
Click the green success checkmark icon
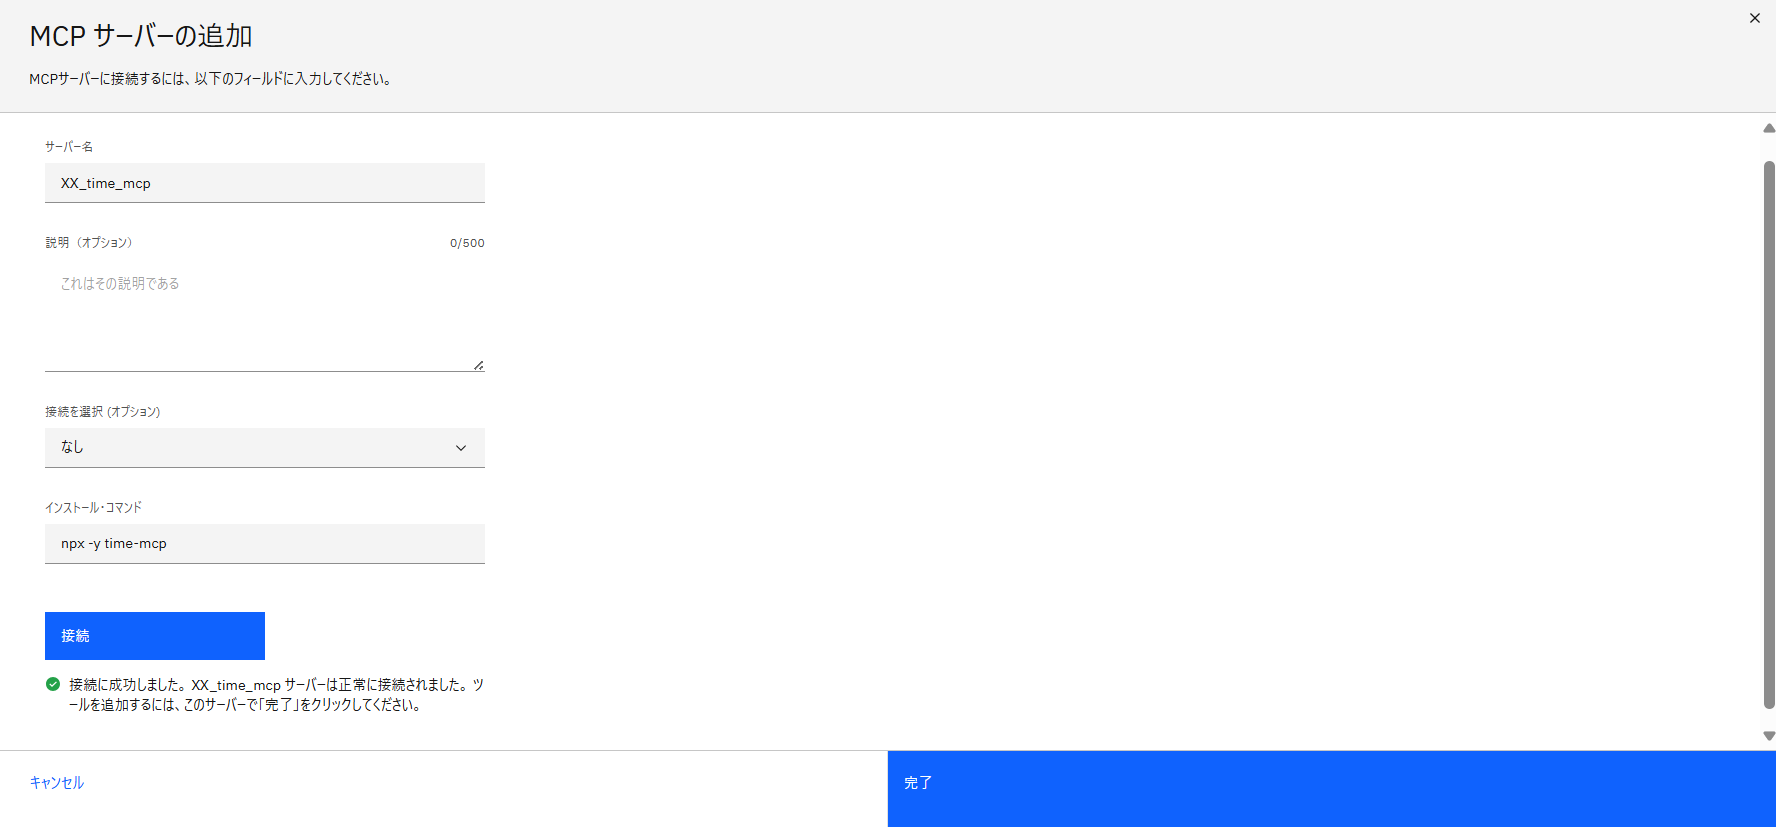point(53,684)
